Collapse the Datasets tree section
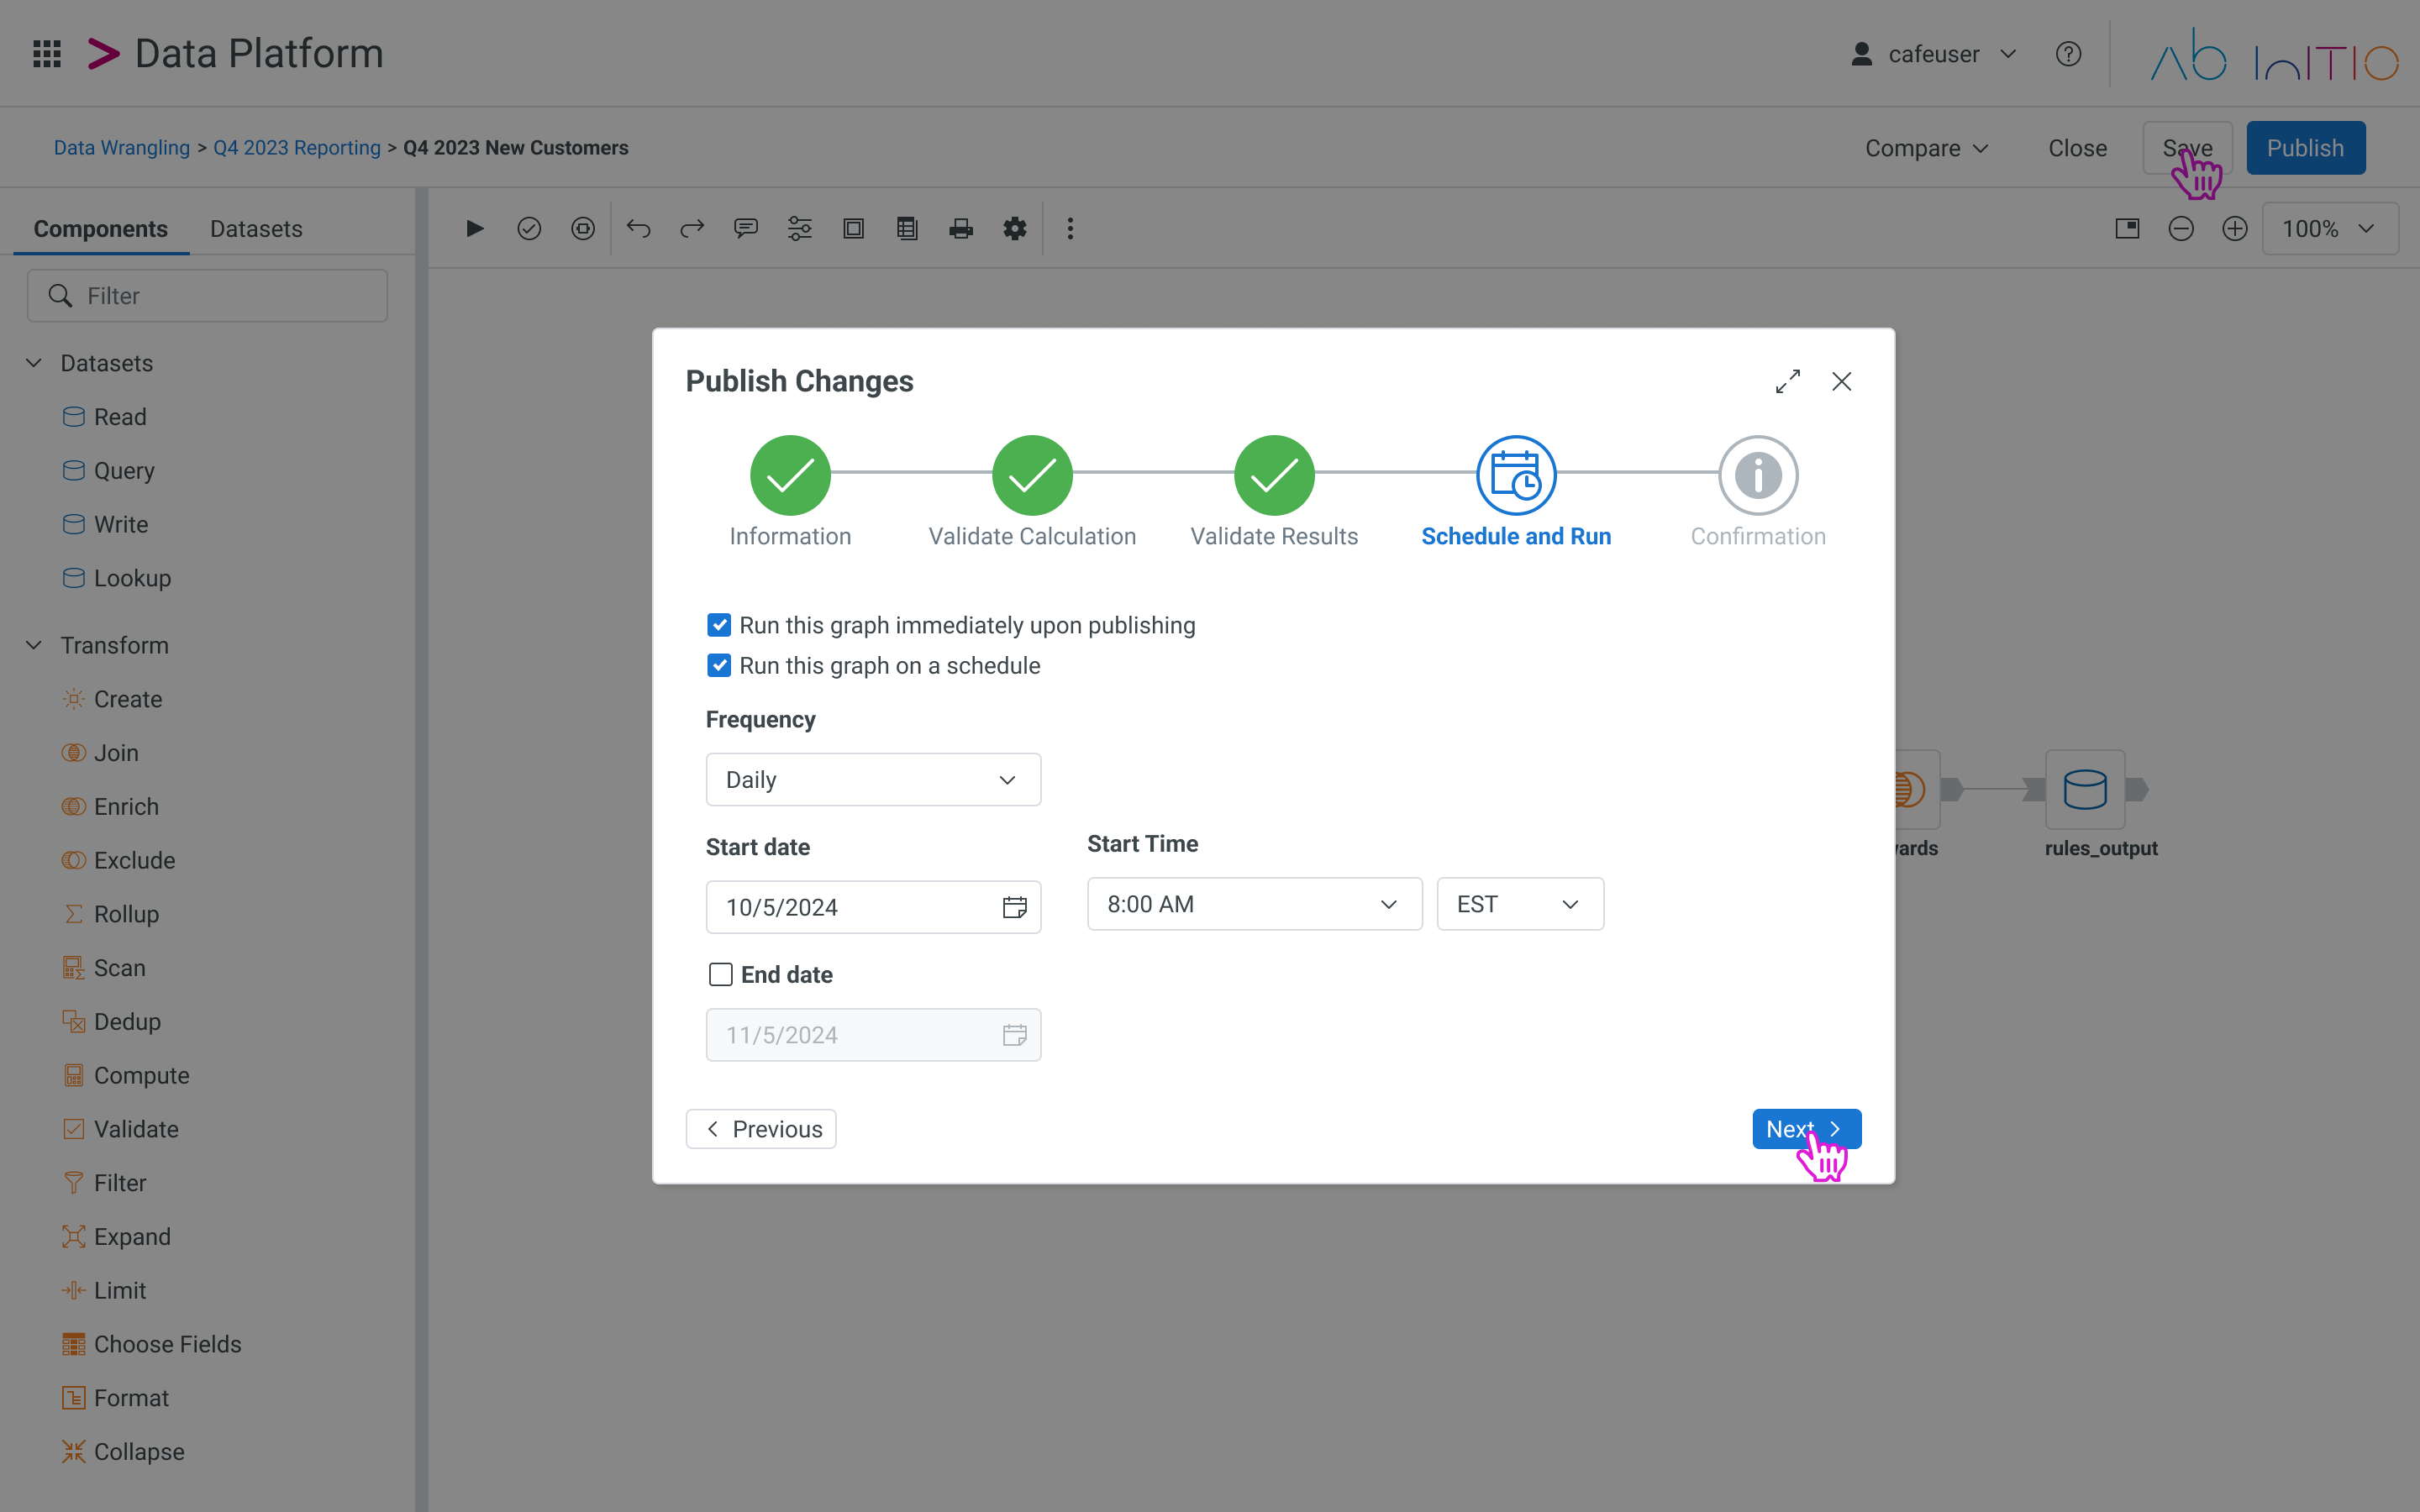 (x=34, y=363)
